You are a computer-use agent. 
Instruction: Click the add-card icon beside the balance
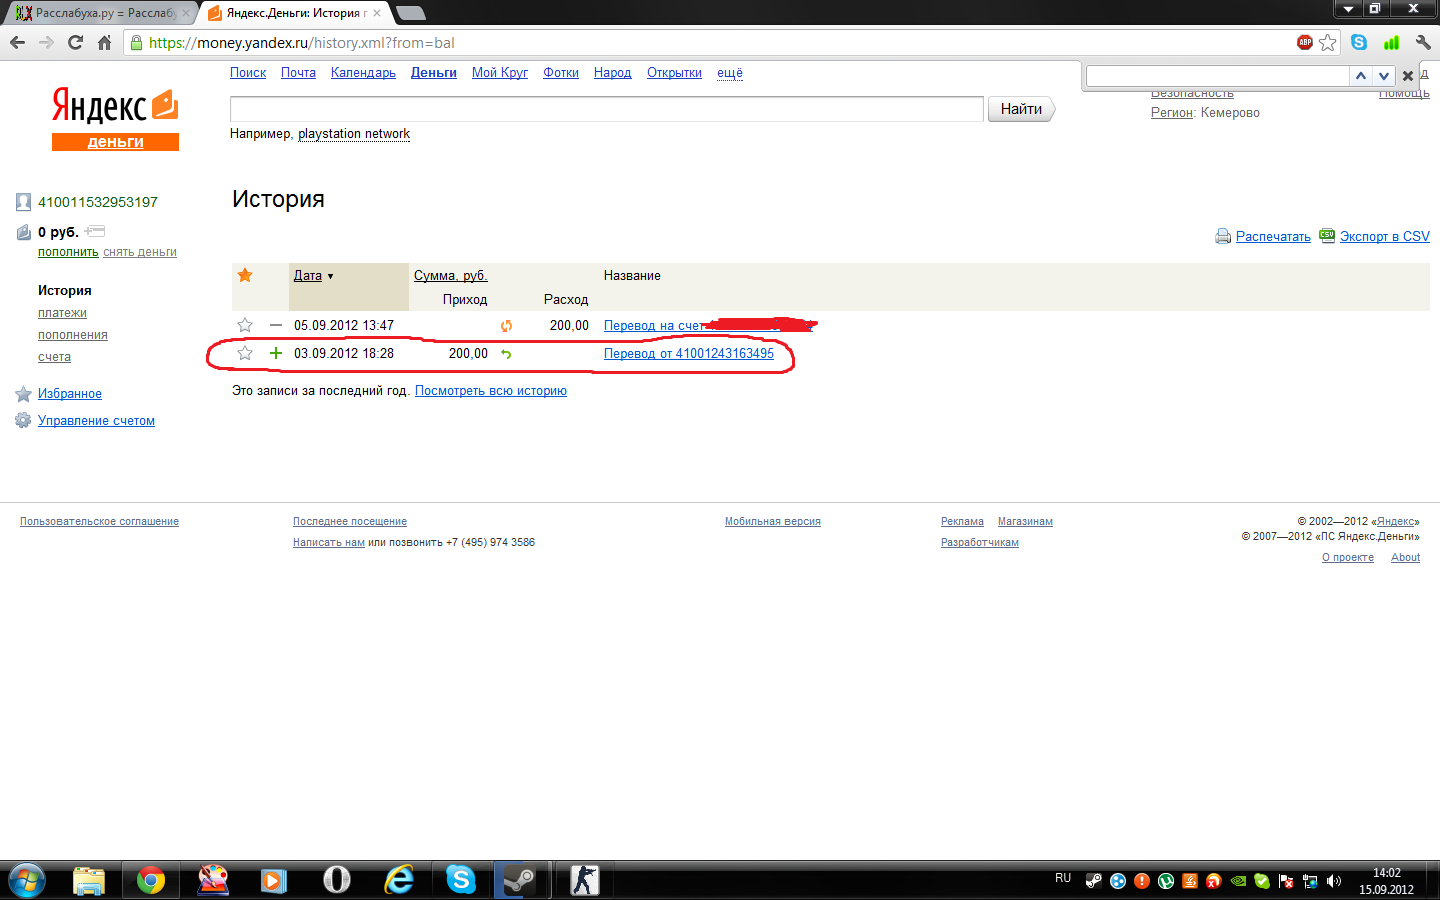[x=95, y=232]
